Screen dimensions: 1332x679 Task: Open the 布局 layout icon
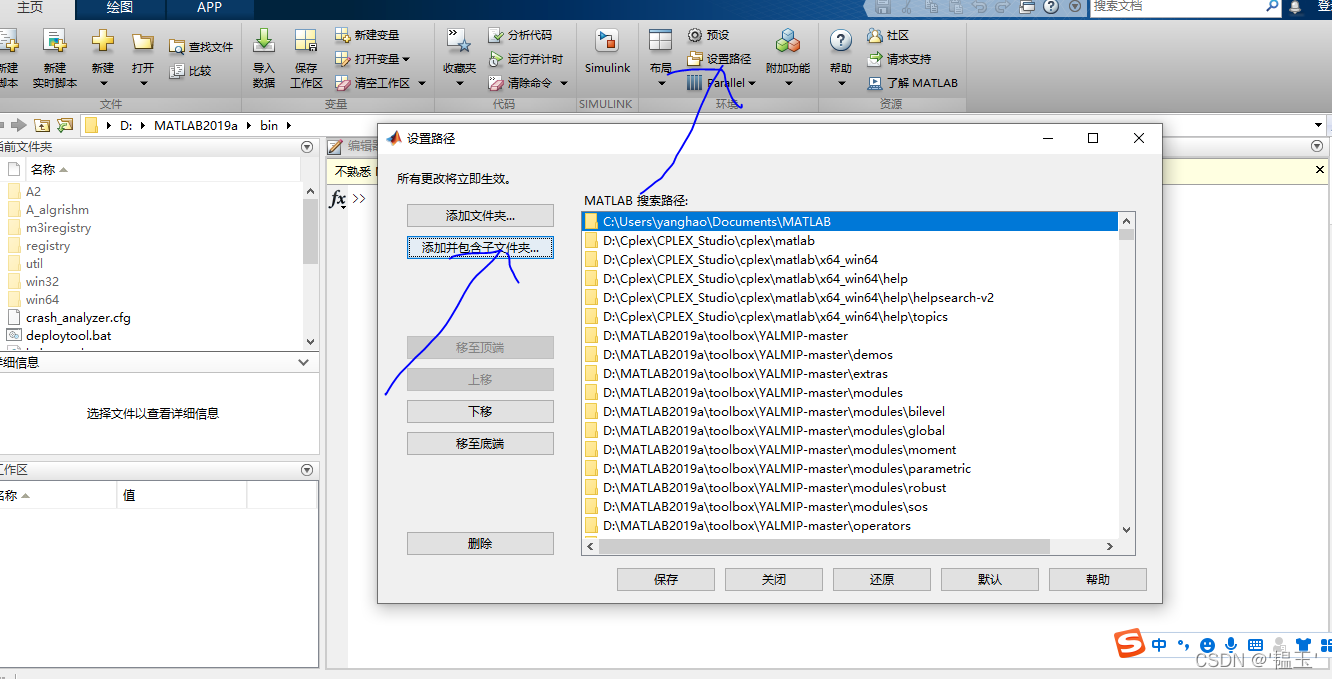point(660,41)
